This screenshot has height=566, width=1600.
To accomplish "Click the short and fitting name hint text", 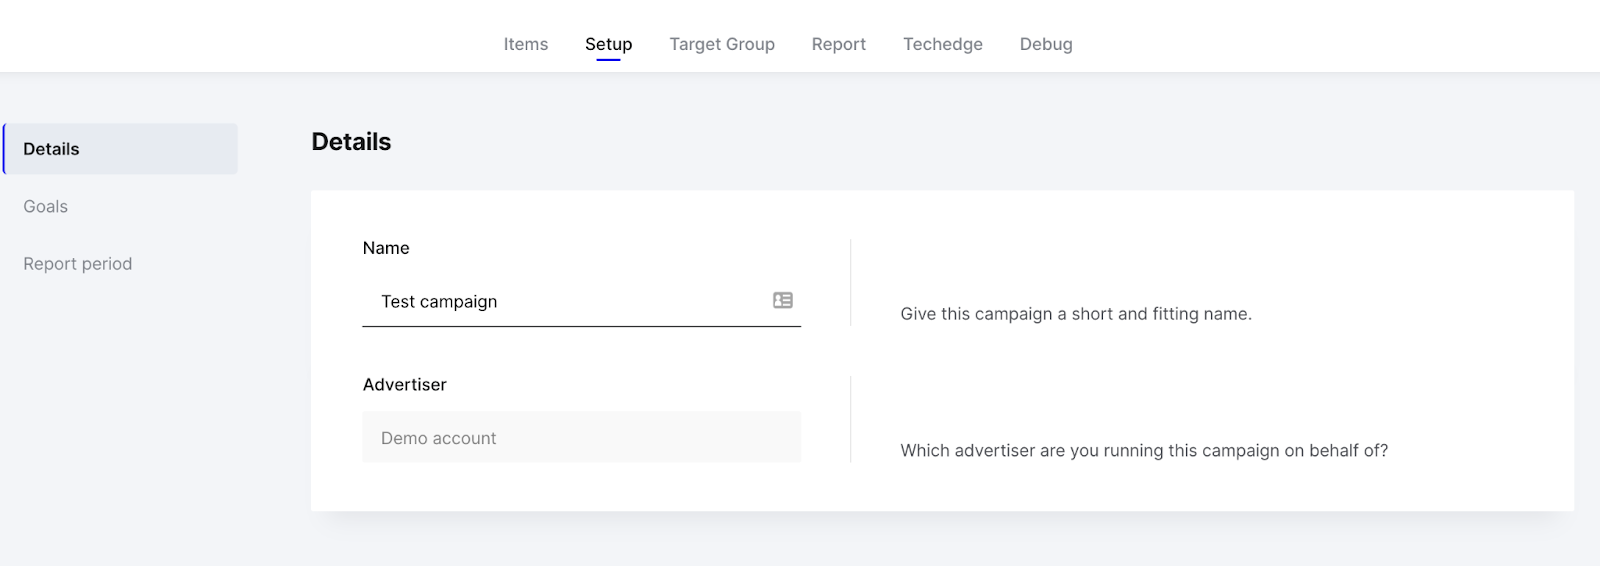I will 1076,314.
